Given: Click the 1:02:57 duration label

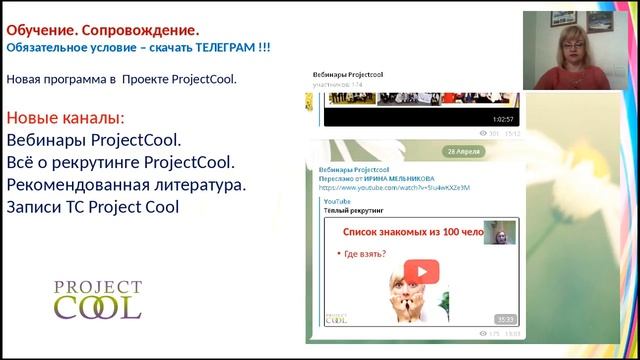Looking at the screenshot, I should pos(503,120).
